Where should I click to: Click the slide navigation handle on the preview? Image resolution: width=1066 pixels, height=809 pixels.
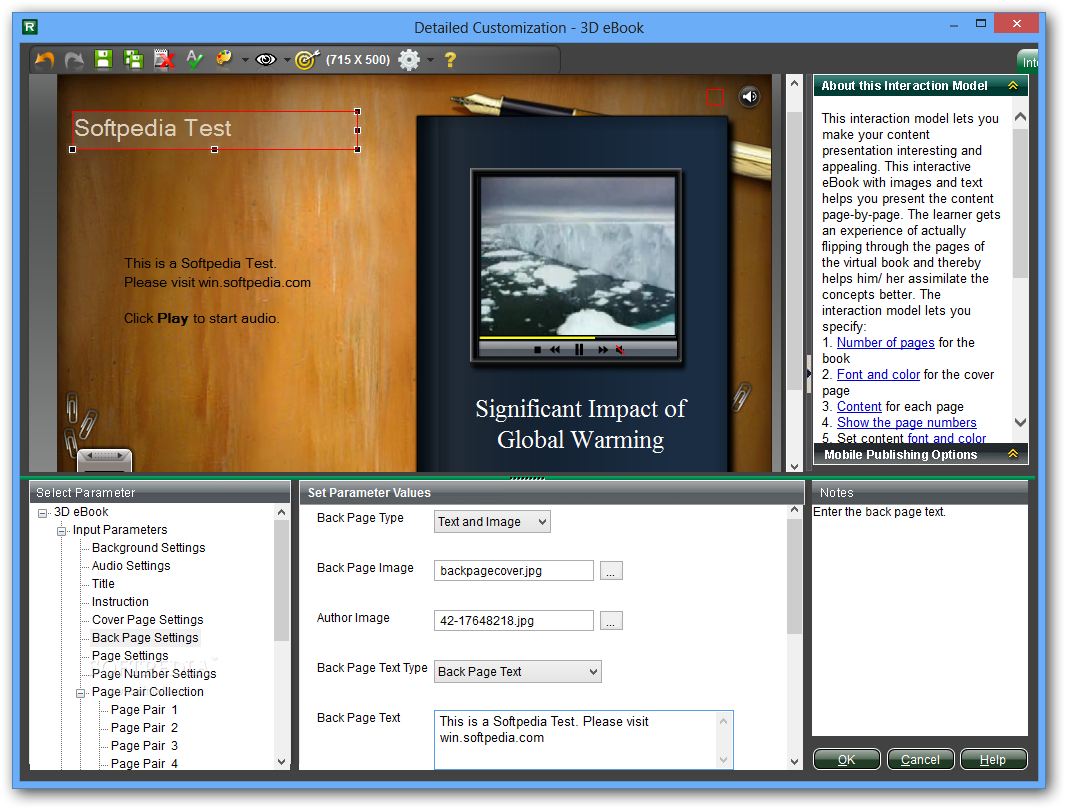click(x=104, y=459)
